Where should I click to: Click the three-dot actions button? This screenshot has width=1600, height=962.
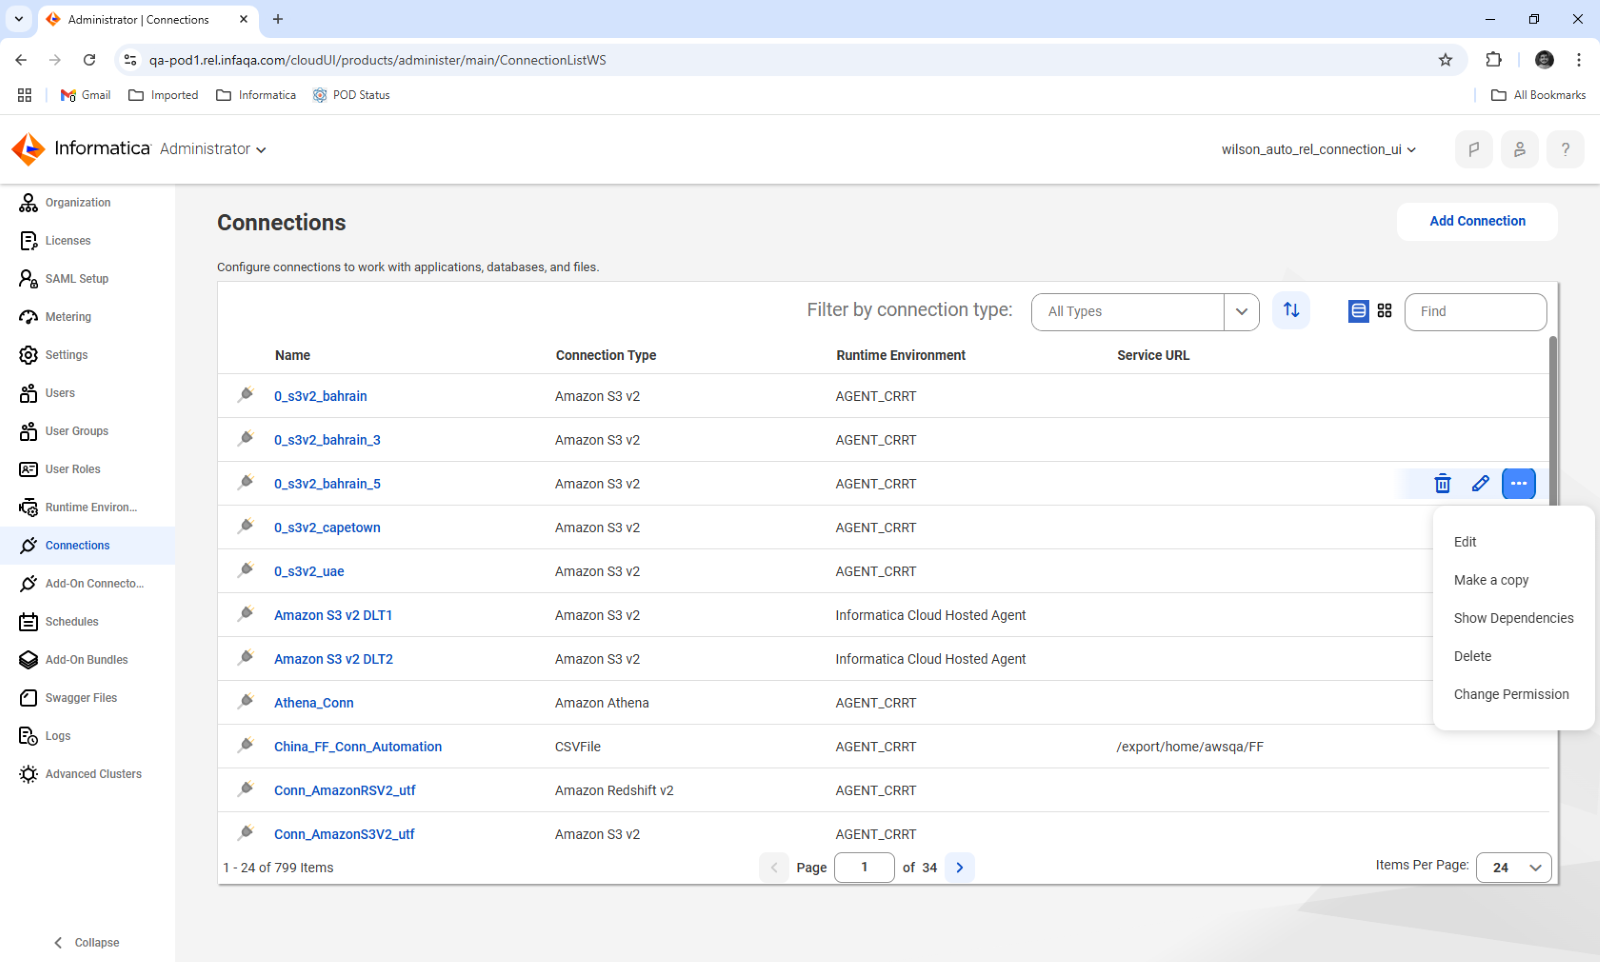1519,484
